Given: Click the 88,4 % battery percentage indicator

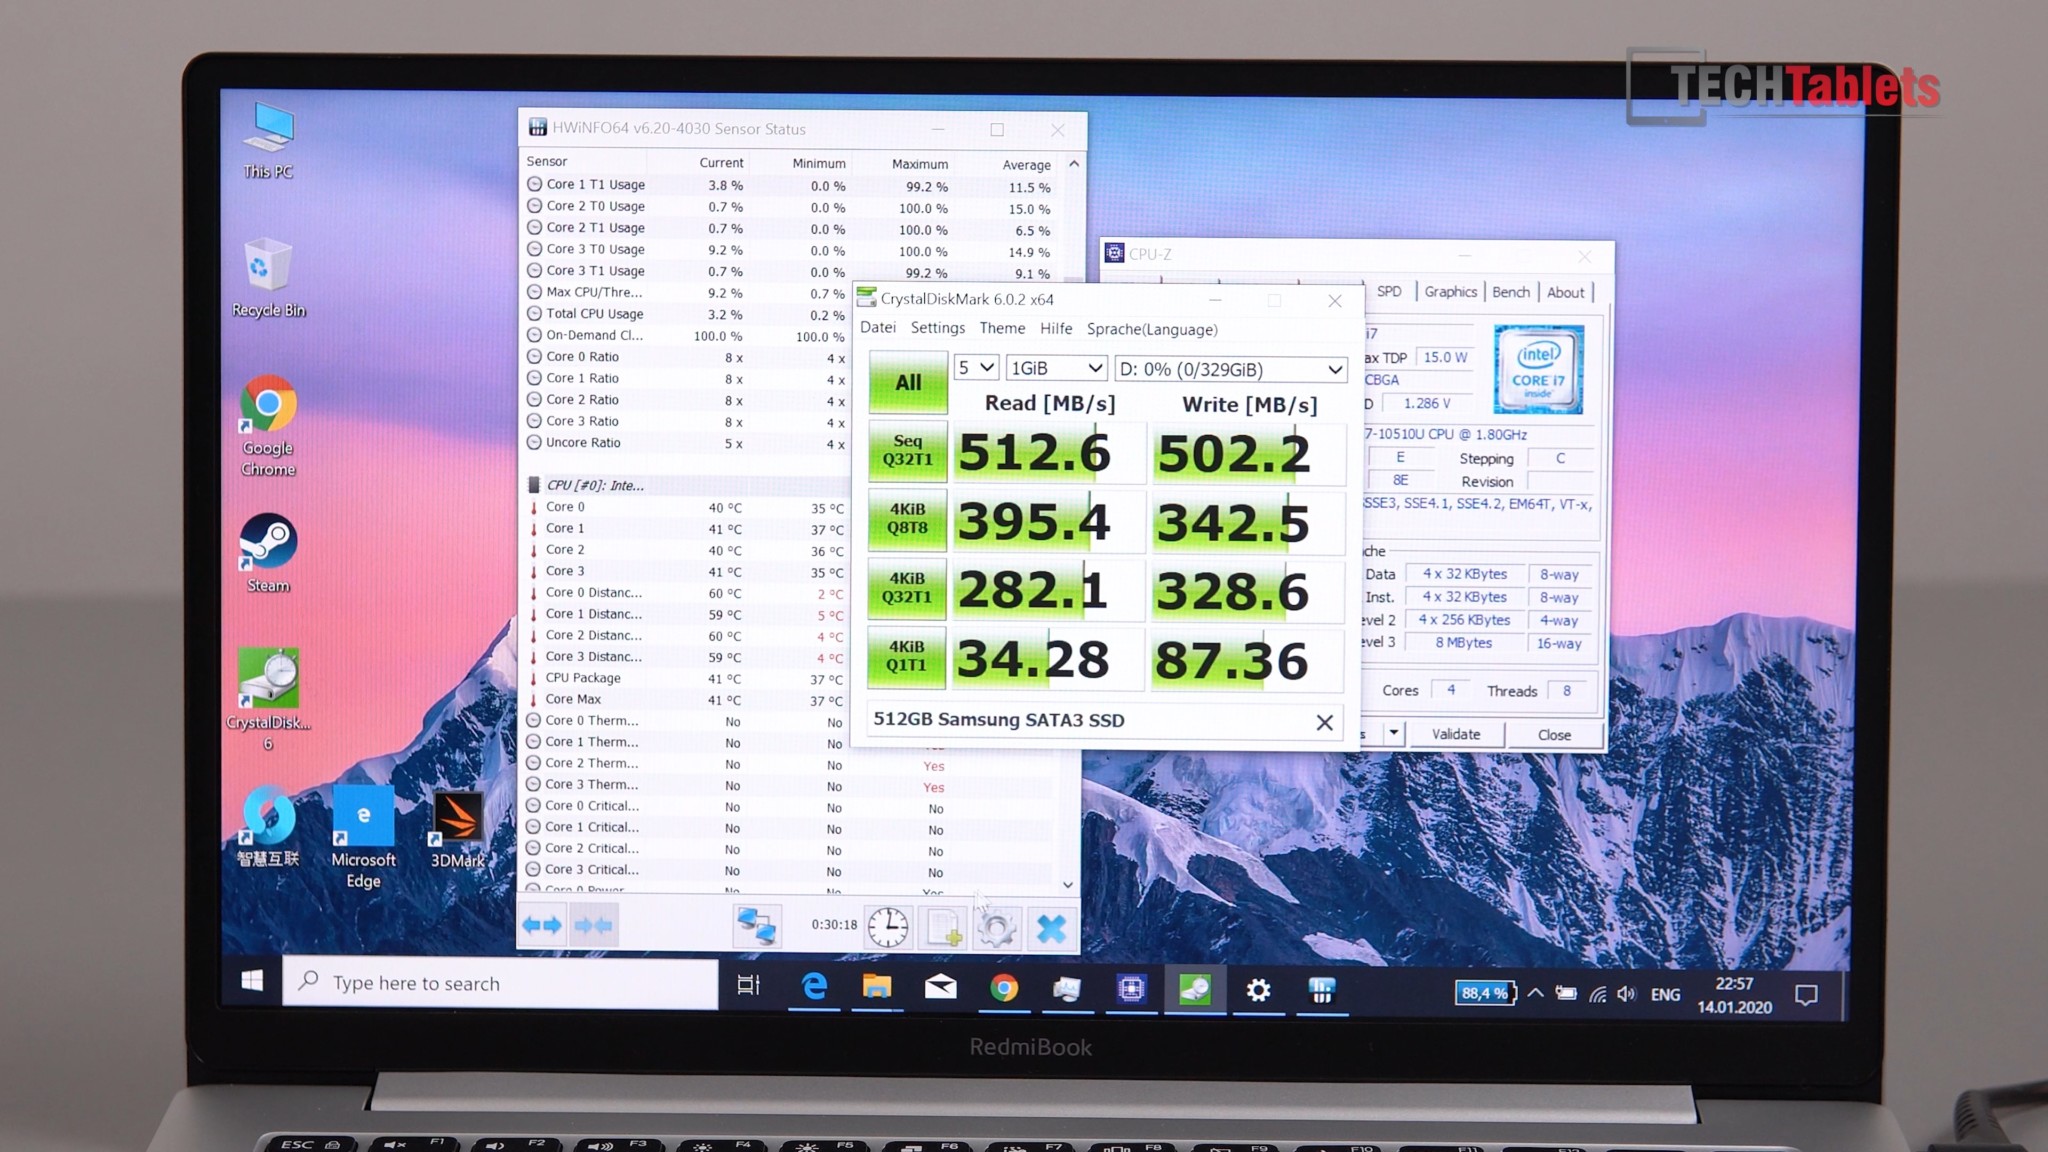Looking at the screenshot, I should click(x=1485, y=993).
